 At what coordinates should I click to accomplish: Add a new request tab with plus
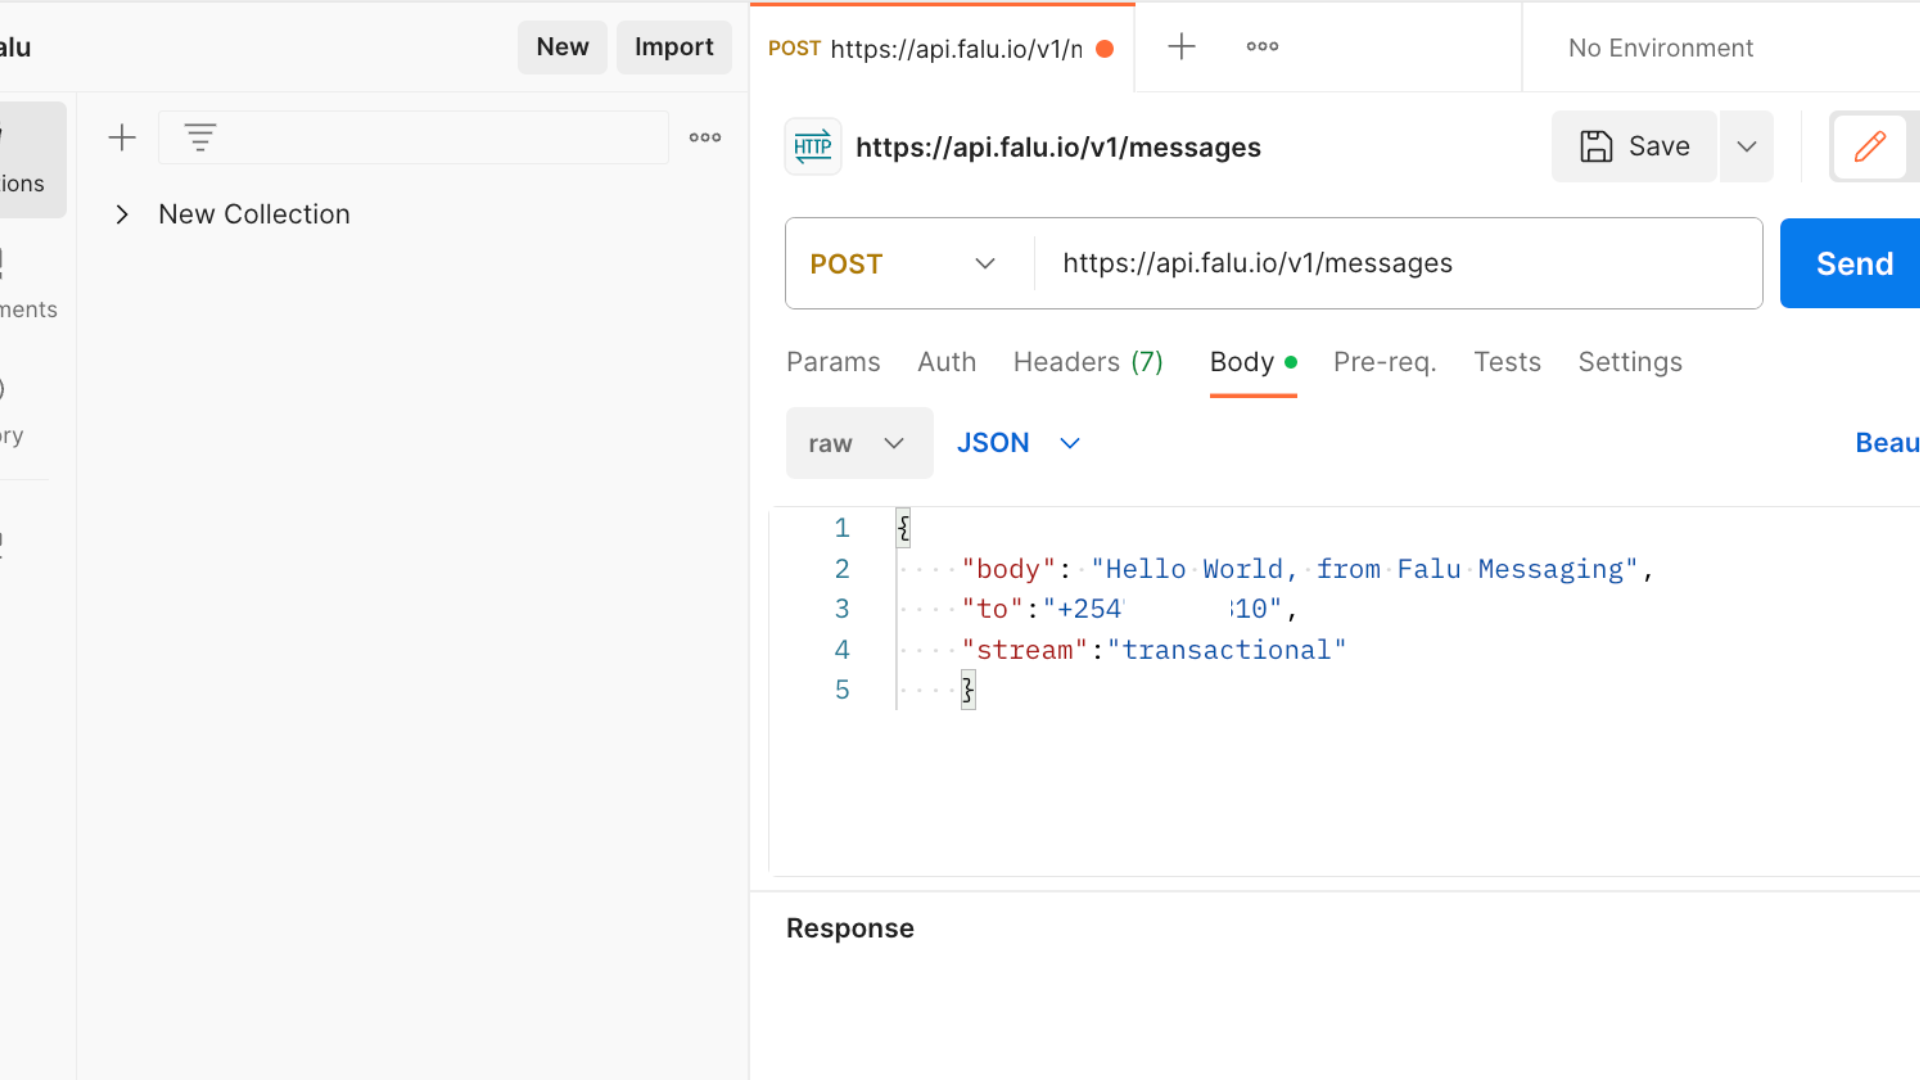1181,46
